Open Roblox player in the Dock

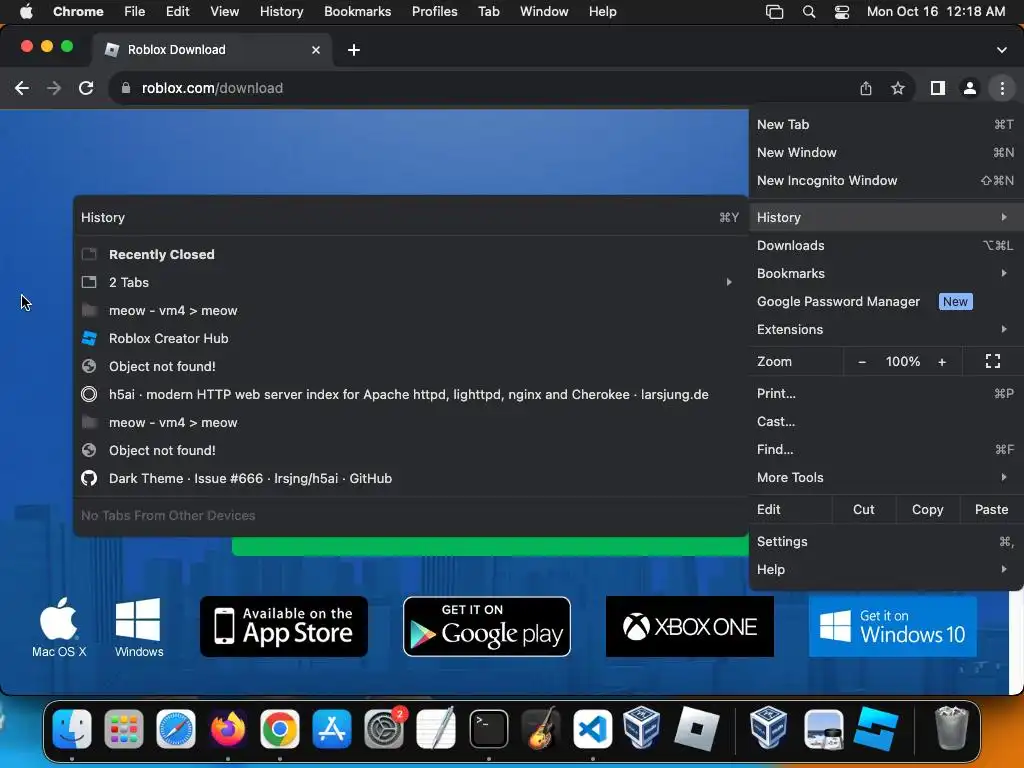pyautogui.click(x=696, y=729)
